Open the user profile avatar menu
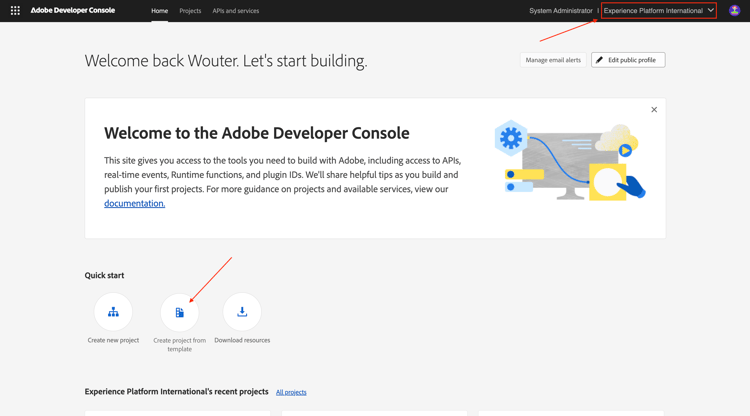750x416 pixels. 734,11
